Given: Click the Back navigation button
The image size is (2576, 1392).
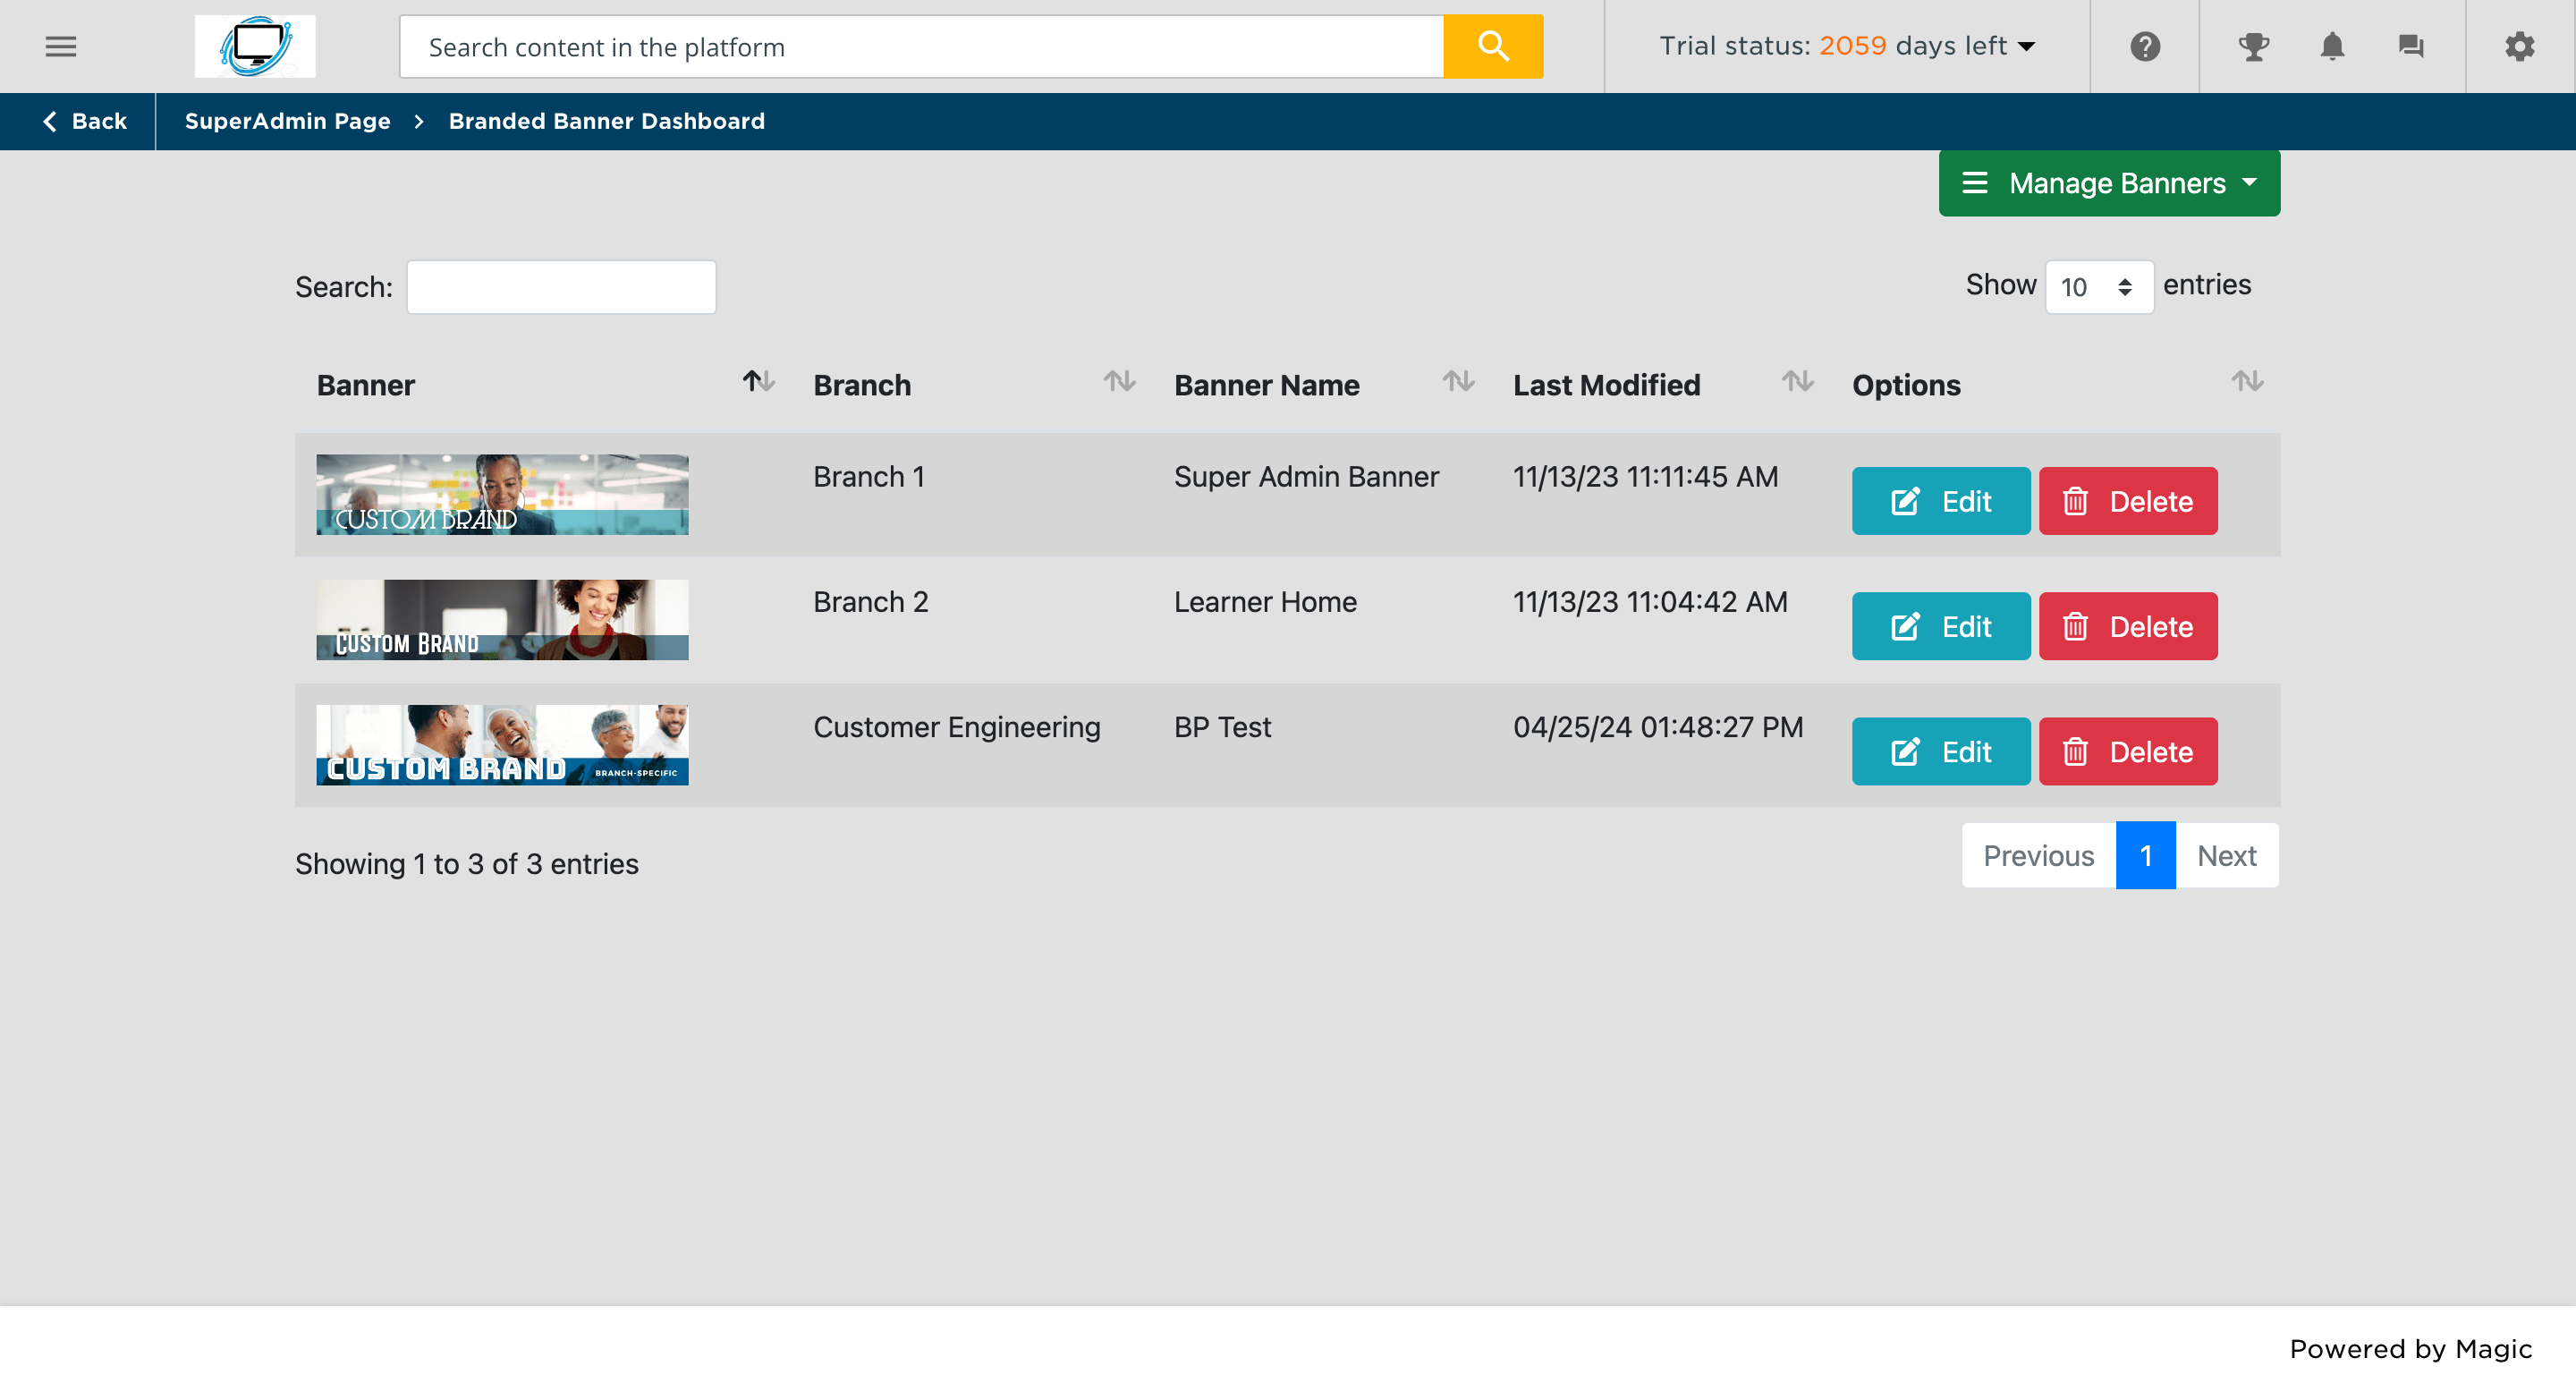Looking at the screenshot, I should [x=86, y=120].
